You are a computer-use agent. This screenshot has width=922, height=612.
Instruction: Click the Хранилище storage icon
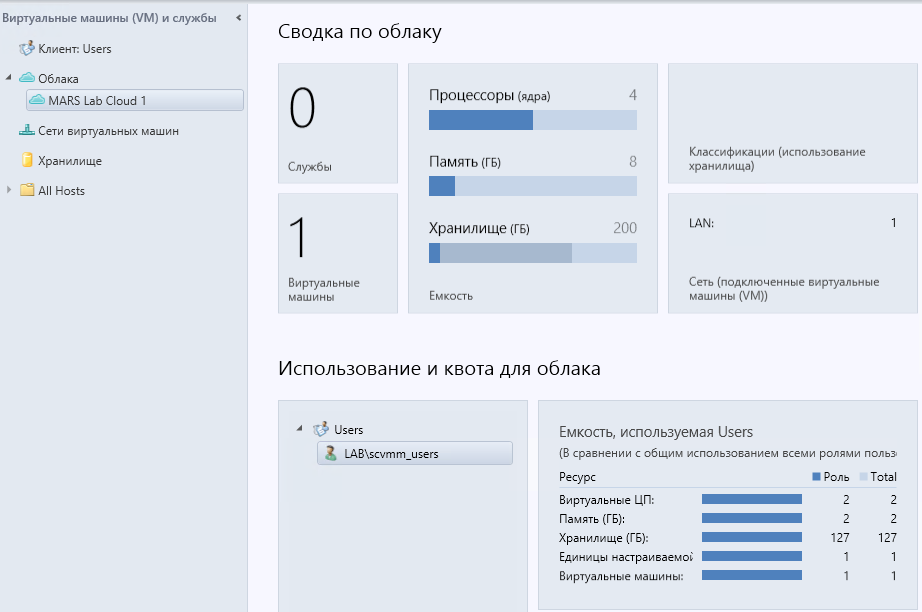[x=27, y=160]
